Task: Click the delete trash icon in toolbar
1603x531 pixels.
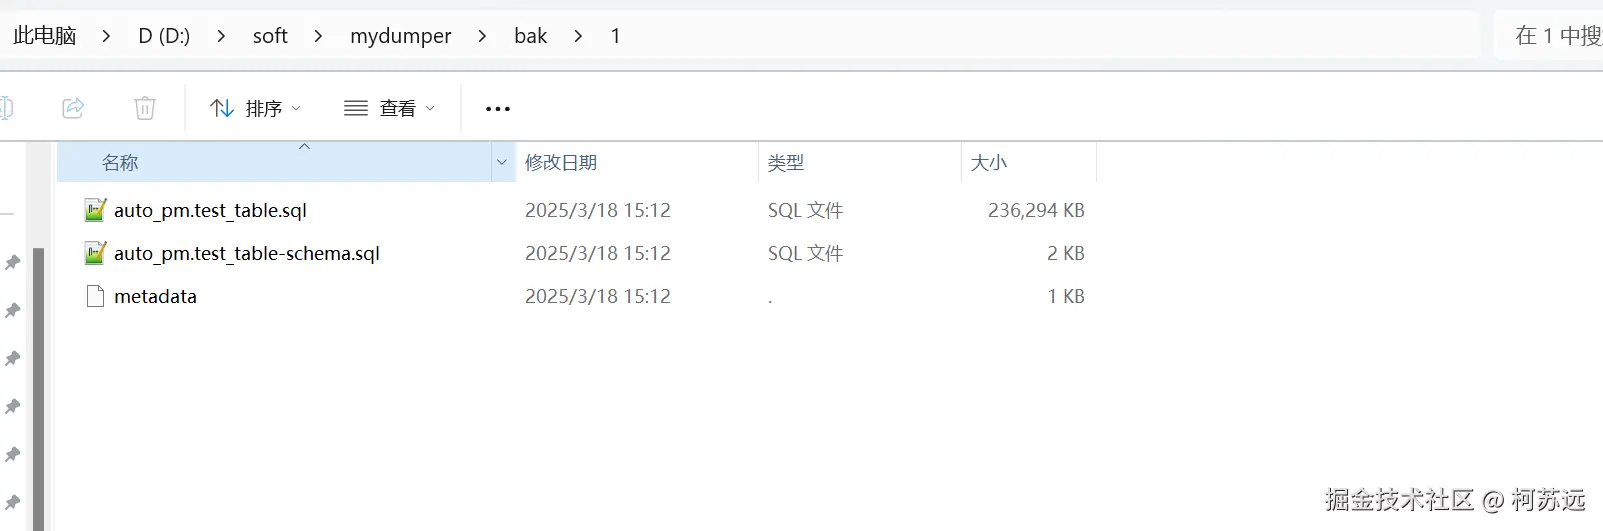Action: pos(145,108)
